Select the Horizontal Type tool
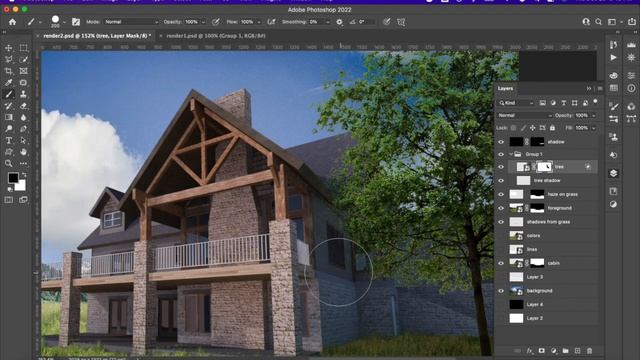The image size is (640, 360). click(9, 140)
